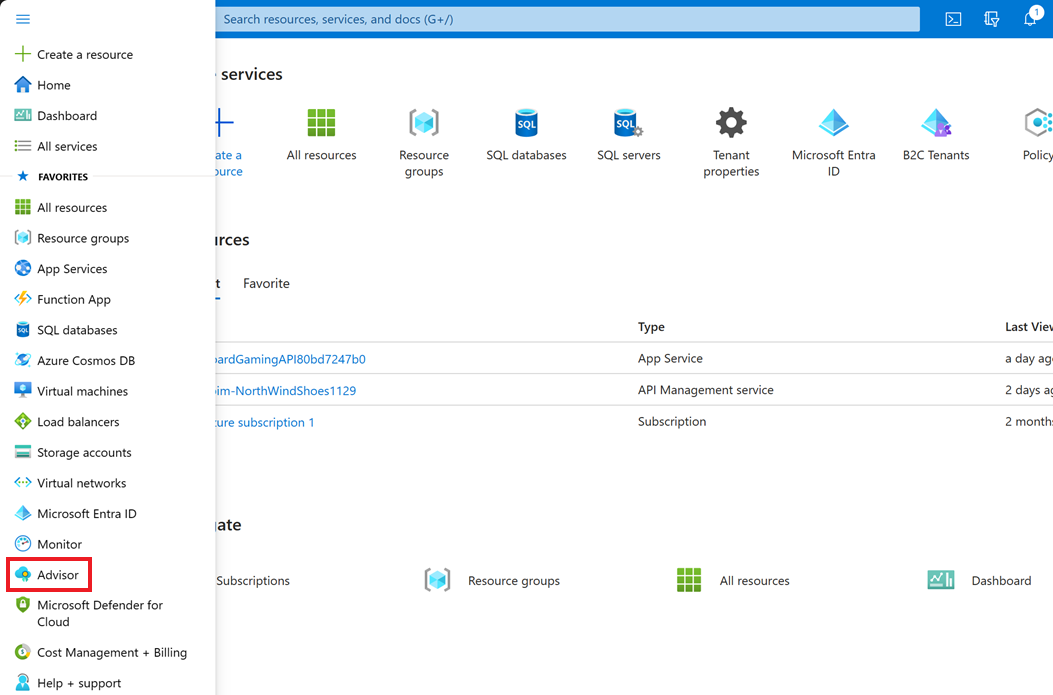1053x695 pixels.
Task: Click the Microsoft Entra ID sidebar icon
Action: pyautogui.click(x=23, y=514)
